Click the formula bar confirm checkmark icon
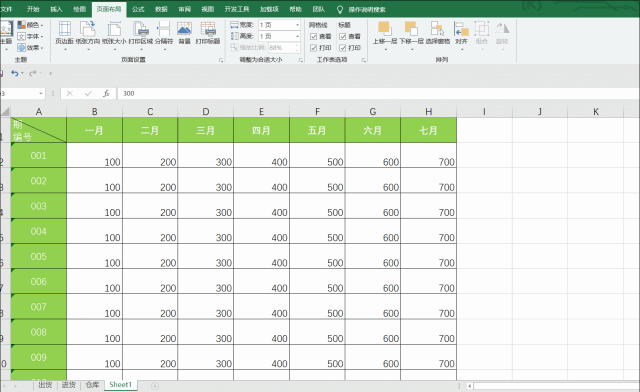This screenshot has height=392, width=640. [88, 94]
